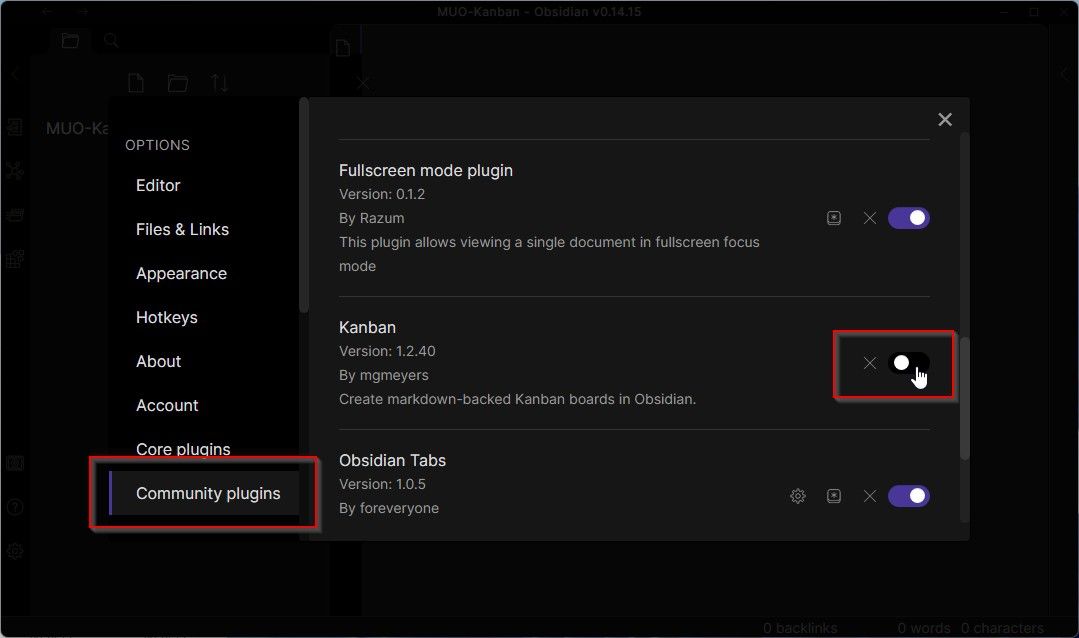Change sort order using the sort icon
Image resolution: width=1079 pixels, height=638 pixels.
pyautogui.click(x=219, y=83)
